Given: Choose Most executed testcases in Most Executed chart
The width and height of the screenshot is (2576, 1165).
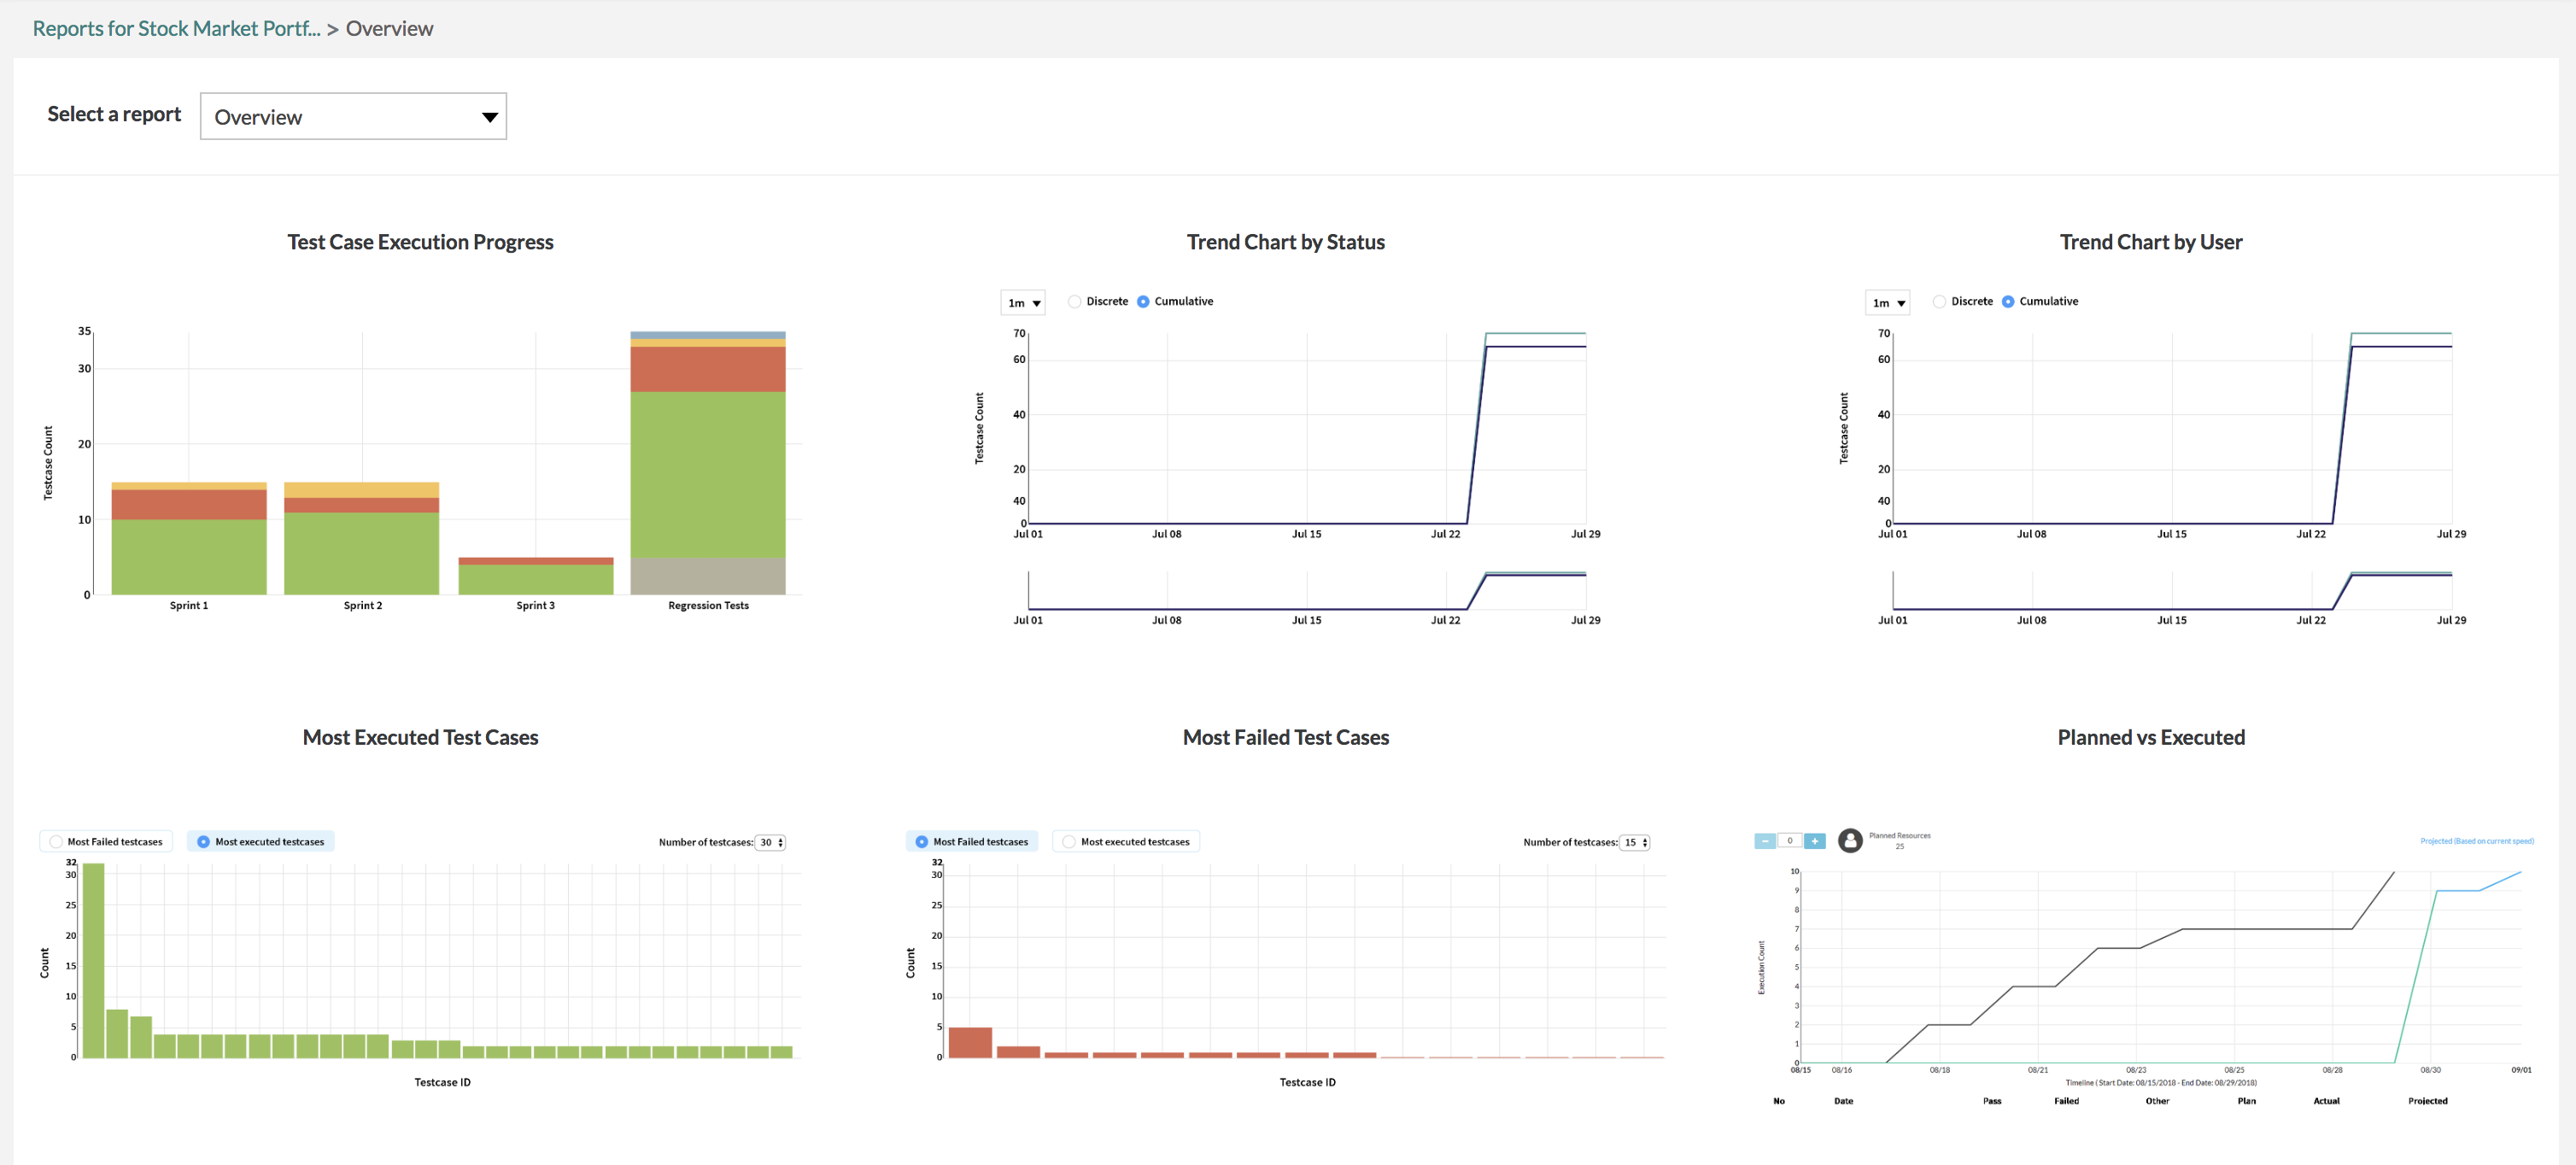Looking at the screenshot, I should (261, 842).
